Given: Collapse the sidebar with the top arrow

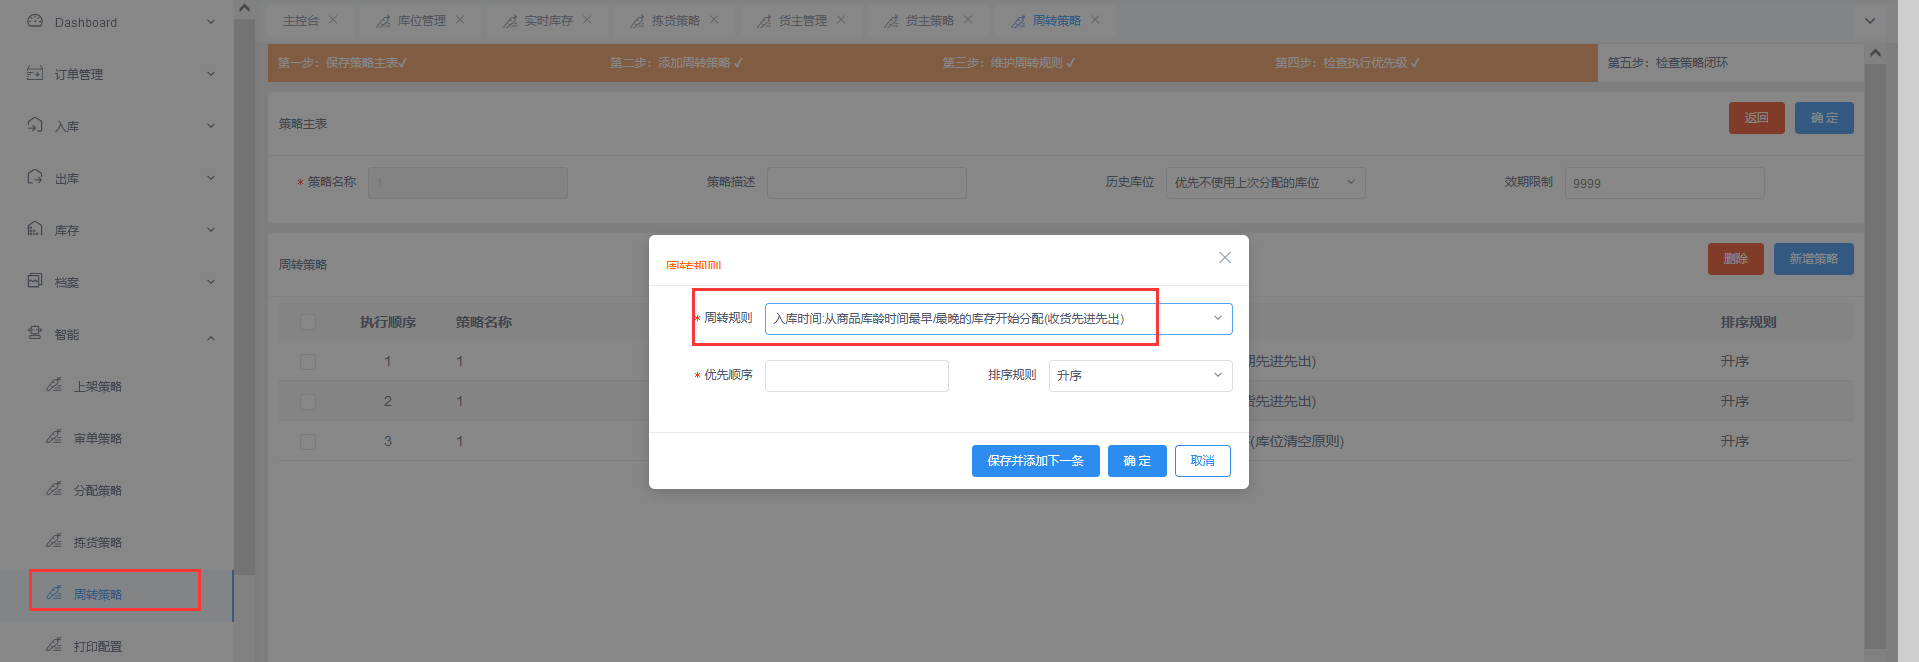Looking at the screenshot, I should [244, 8].
